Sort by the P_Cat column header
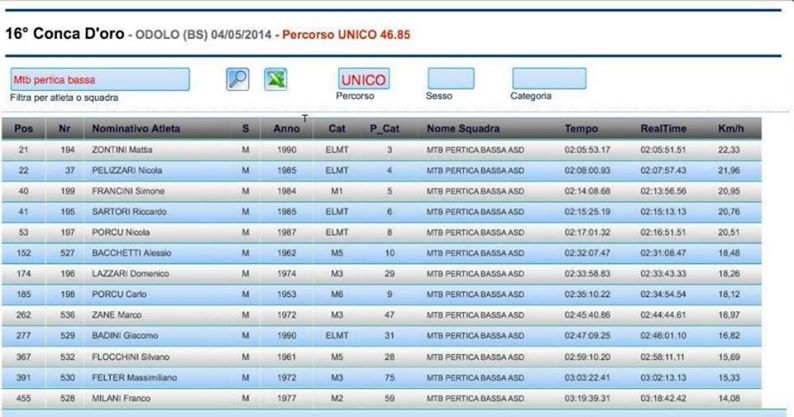 [x=385, y=129]
